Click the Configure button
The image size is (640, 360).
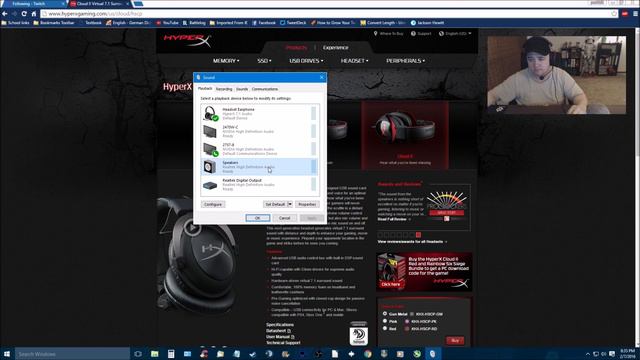[213, 204]
